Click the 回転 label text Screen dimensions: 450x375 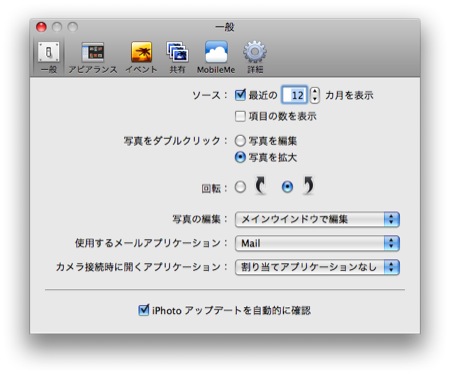214,189
